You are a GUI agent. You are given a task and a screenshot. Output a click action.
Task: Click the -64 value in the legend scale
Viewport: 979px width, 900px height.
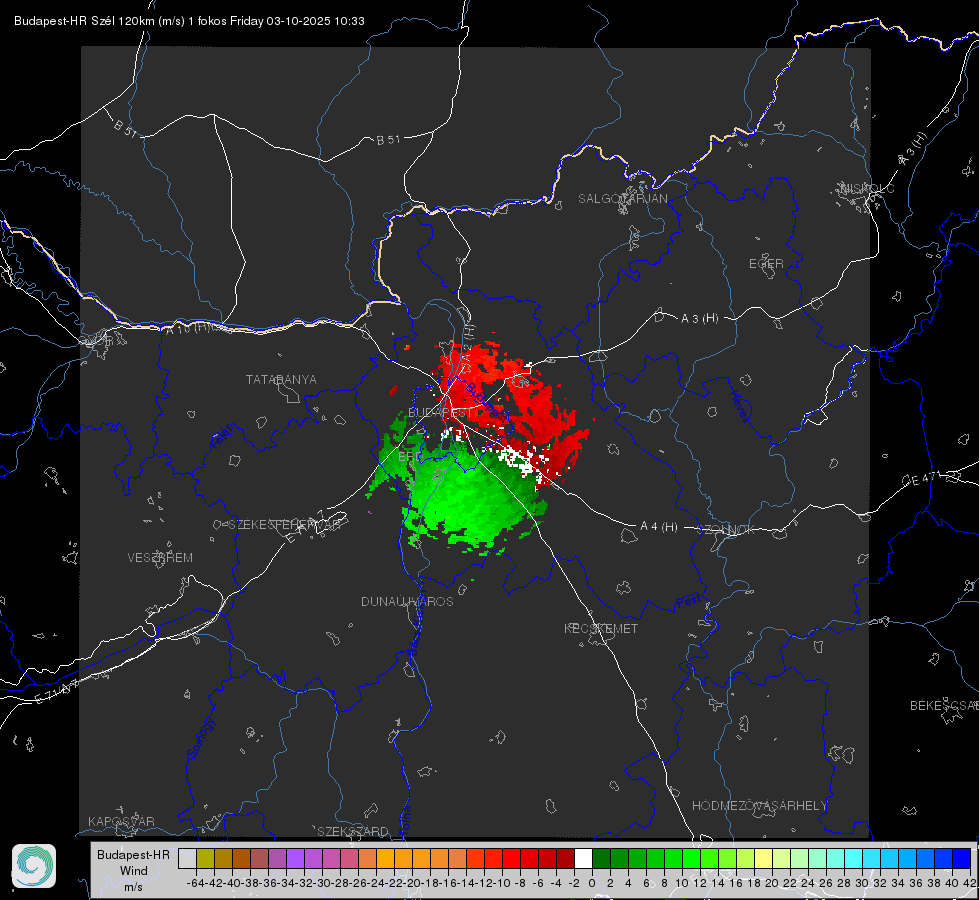point(195,883)
